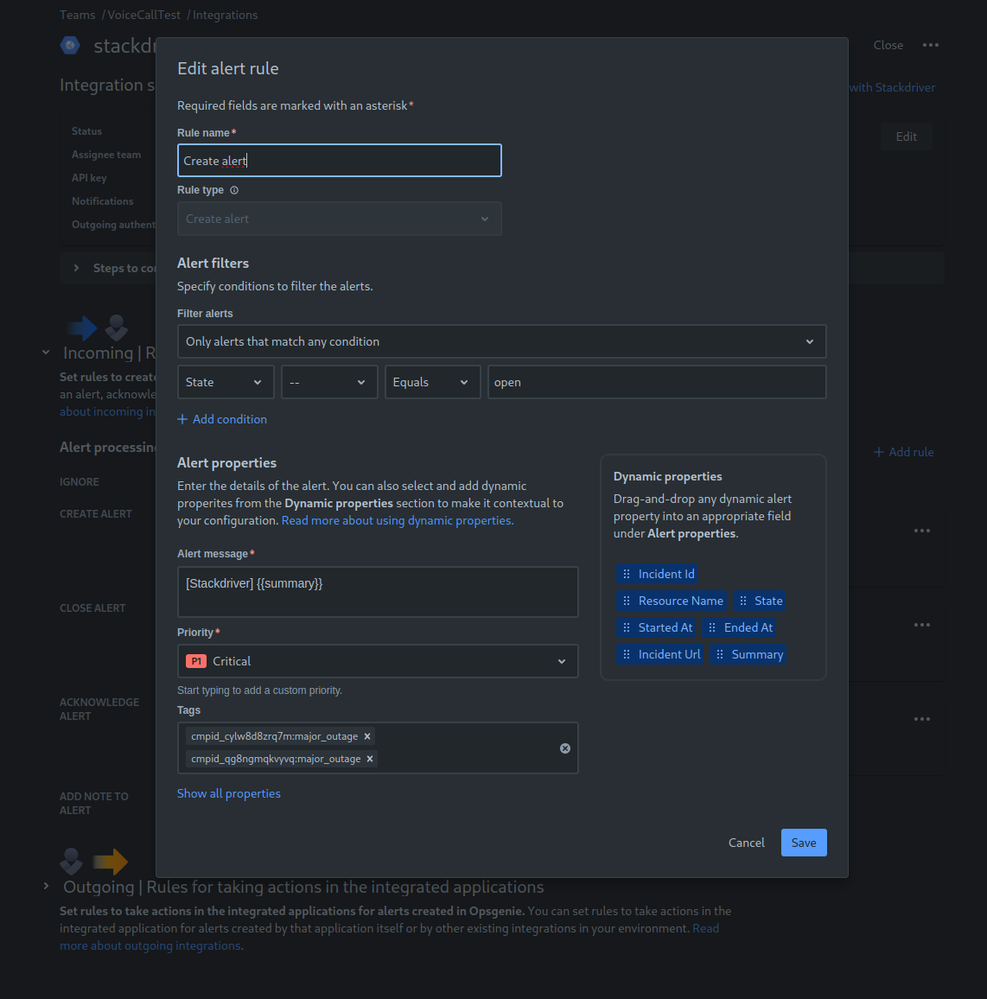Viewport: 987px width, 999px height.
Task: Click the Rule type info icon
Action: click(234, 190)
